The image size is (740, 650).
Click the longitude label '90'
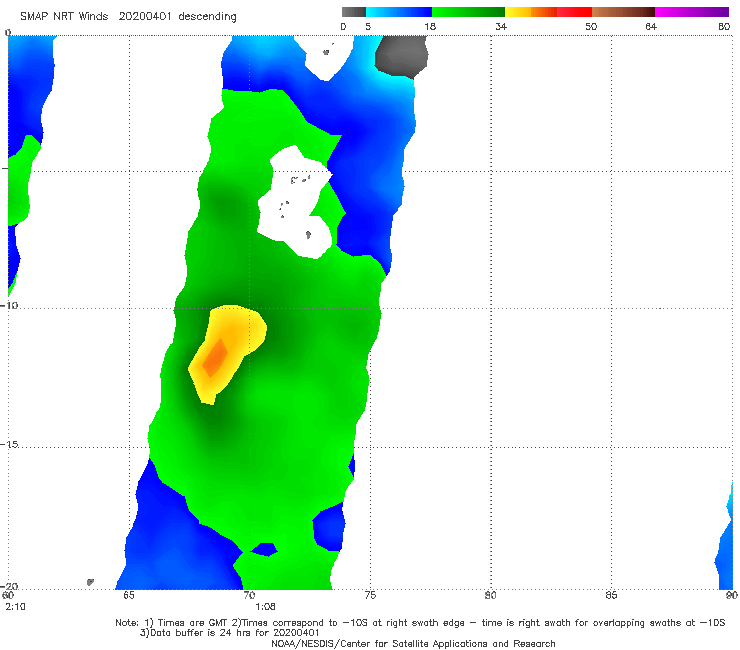click(732, 595)
